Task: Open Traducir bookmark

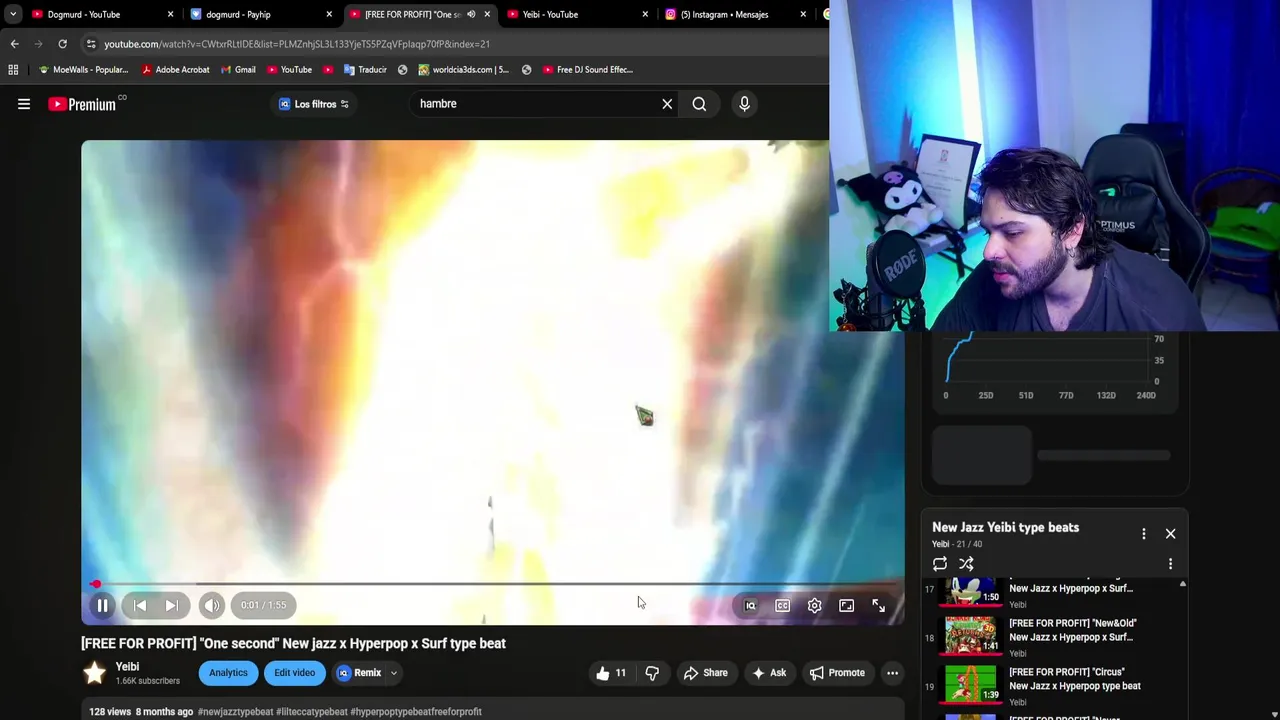Action: click(365, 70)
